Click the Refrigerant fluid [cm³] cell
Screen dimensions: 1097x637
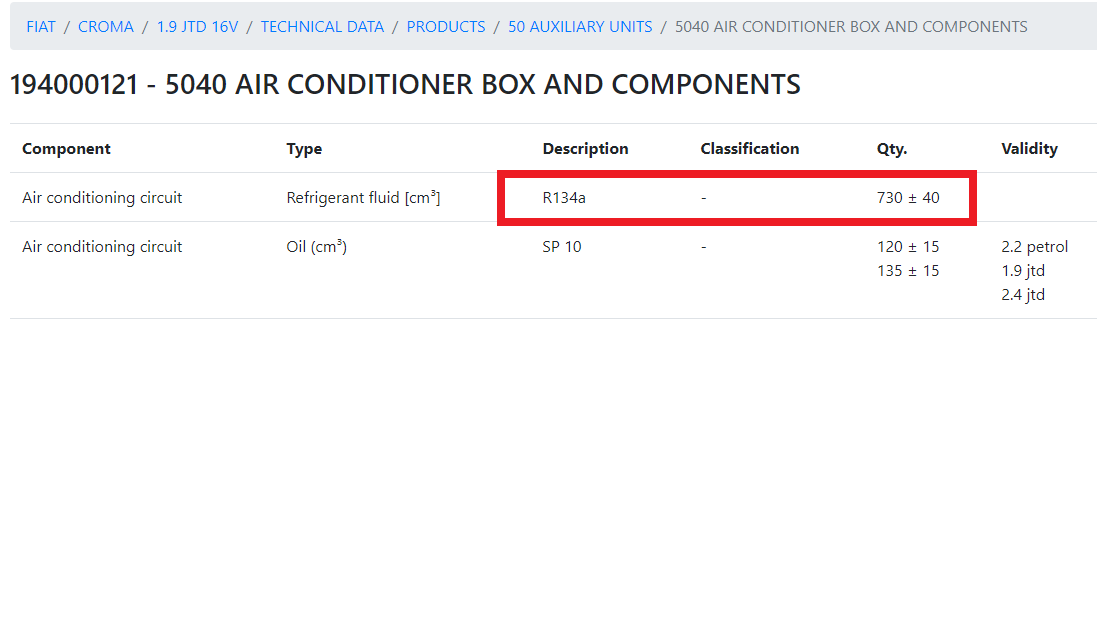pyautogui.click(x=363, y=198)
